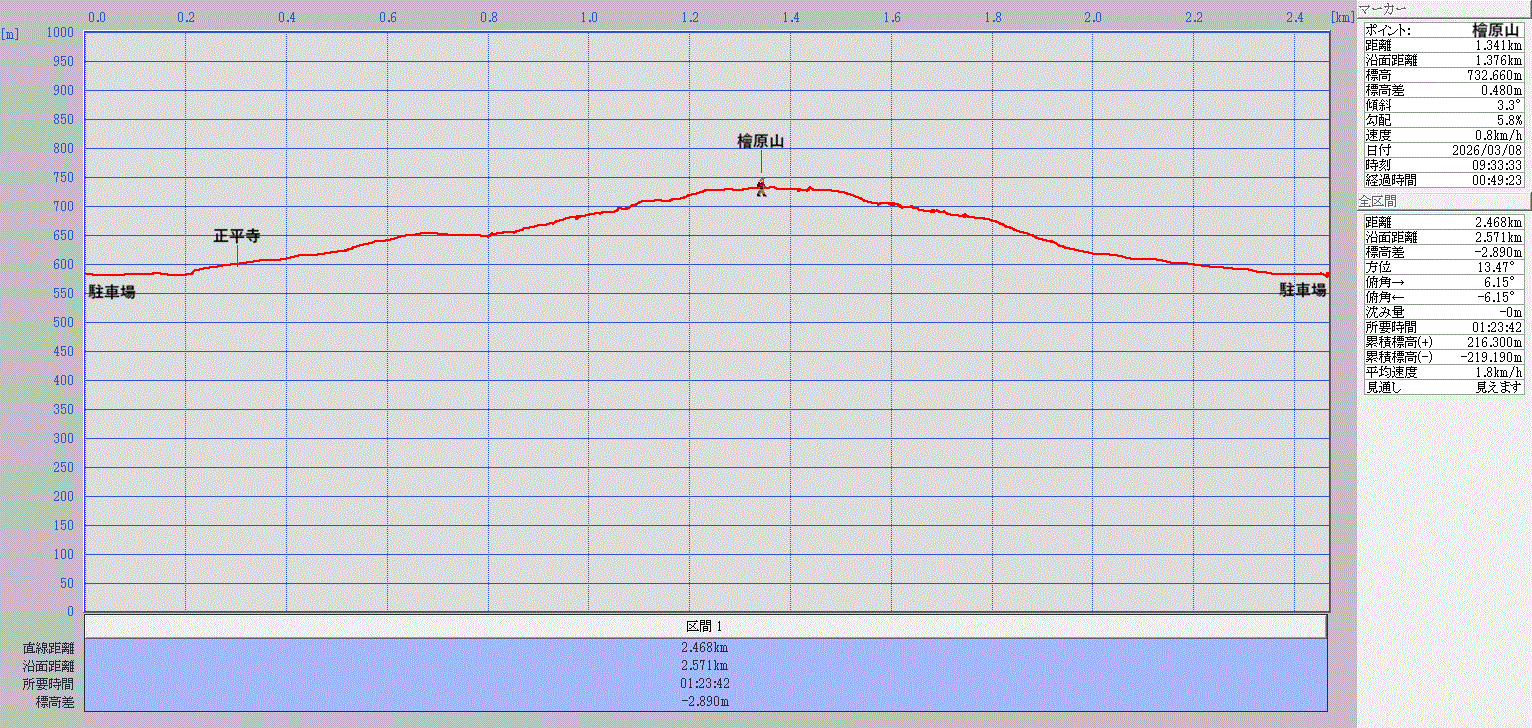The width and height of the screenshot is (1532, 728).
Task: Select the 見通し 見えます row
Action: click(x=1441, y=387)
